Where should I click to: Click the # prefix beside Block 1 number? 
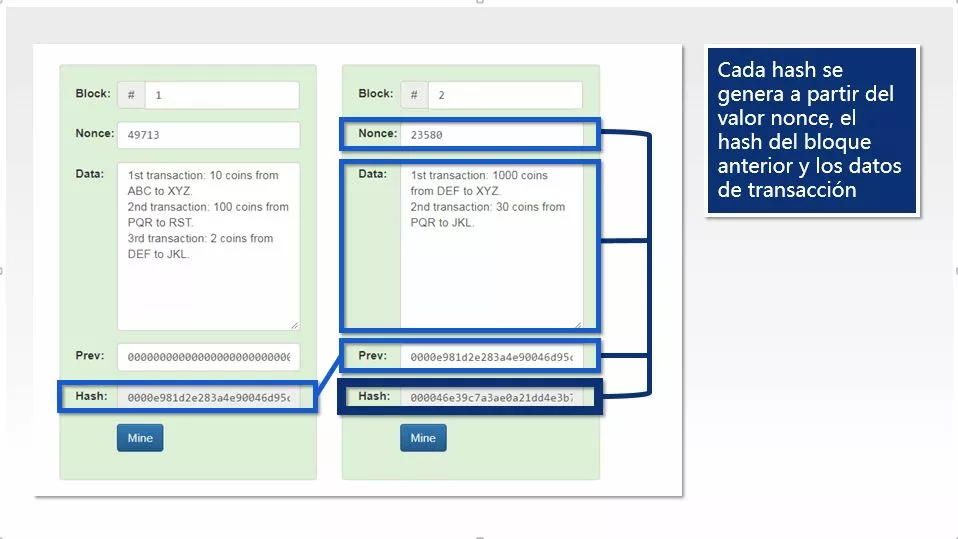(131, 95)
